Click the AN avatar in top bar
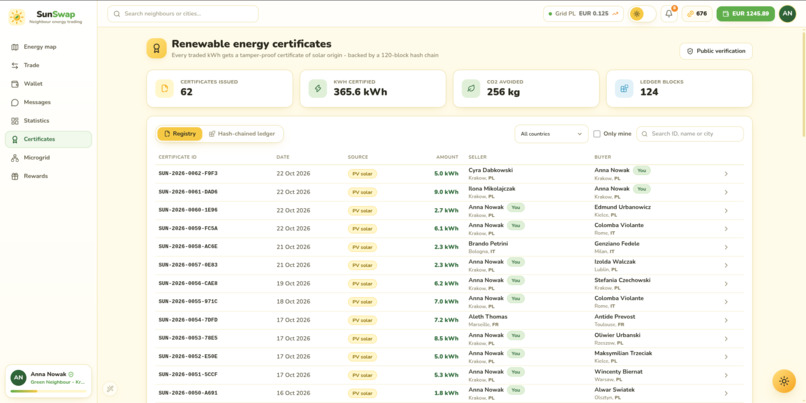Viewport: 806px width, 403px height. point(787,14)
